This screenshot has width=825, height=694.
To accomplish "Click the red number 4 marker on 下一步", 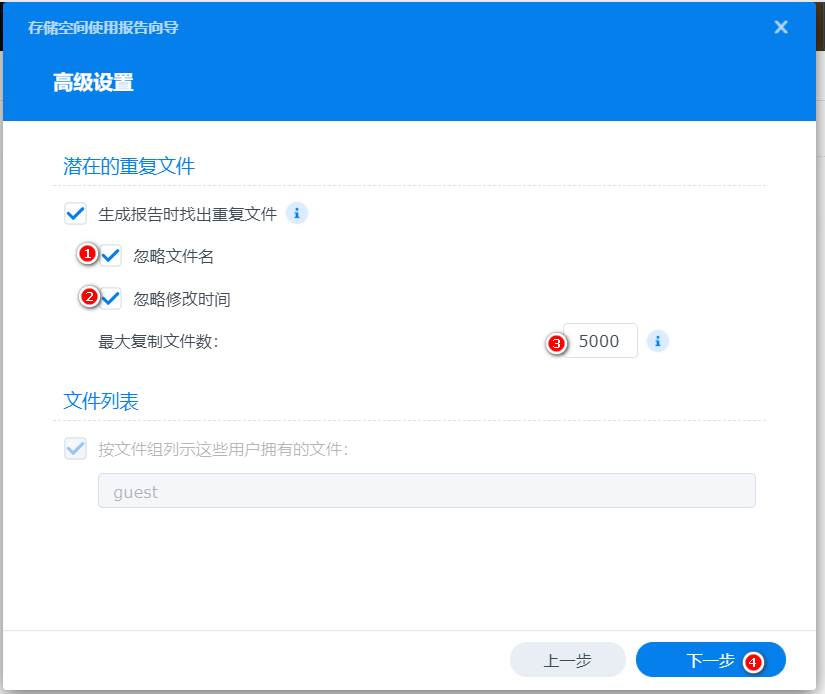I will 753,662.
